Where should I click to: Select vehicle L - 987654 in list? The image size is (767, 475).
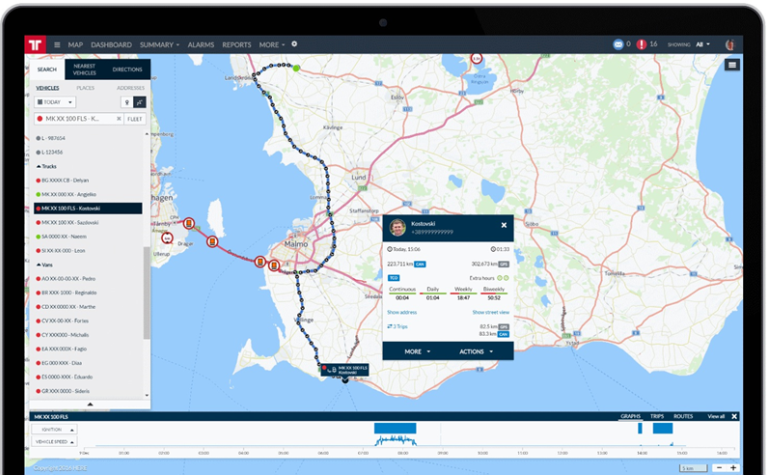point(88,138)
